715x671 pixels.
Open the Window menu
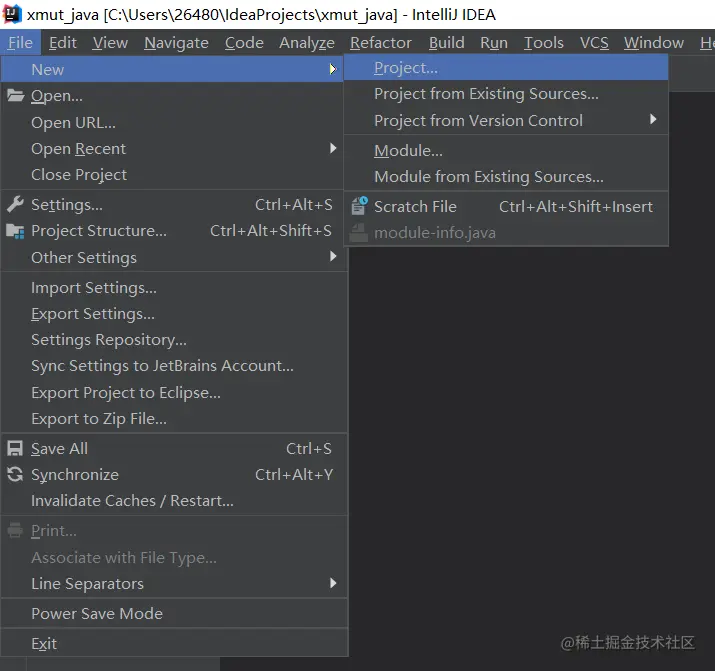coord(654,42)
